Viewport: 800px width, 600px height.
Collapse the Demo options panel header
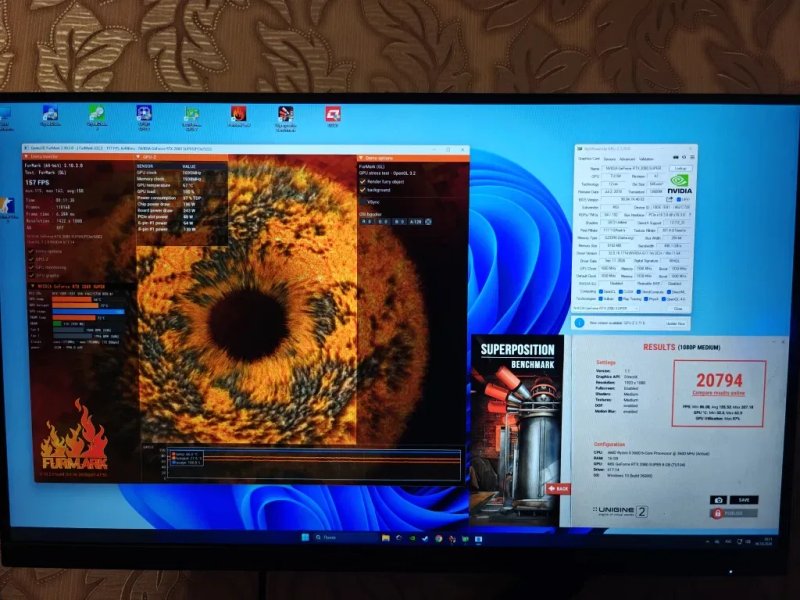(x=361, y=158)
